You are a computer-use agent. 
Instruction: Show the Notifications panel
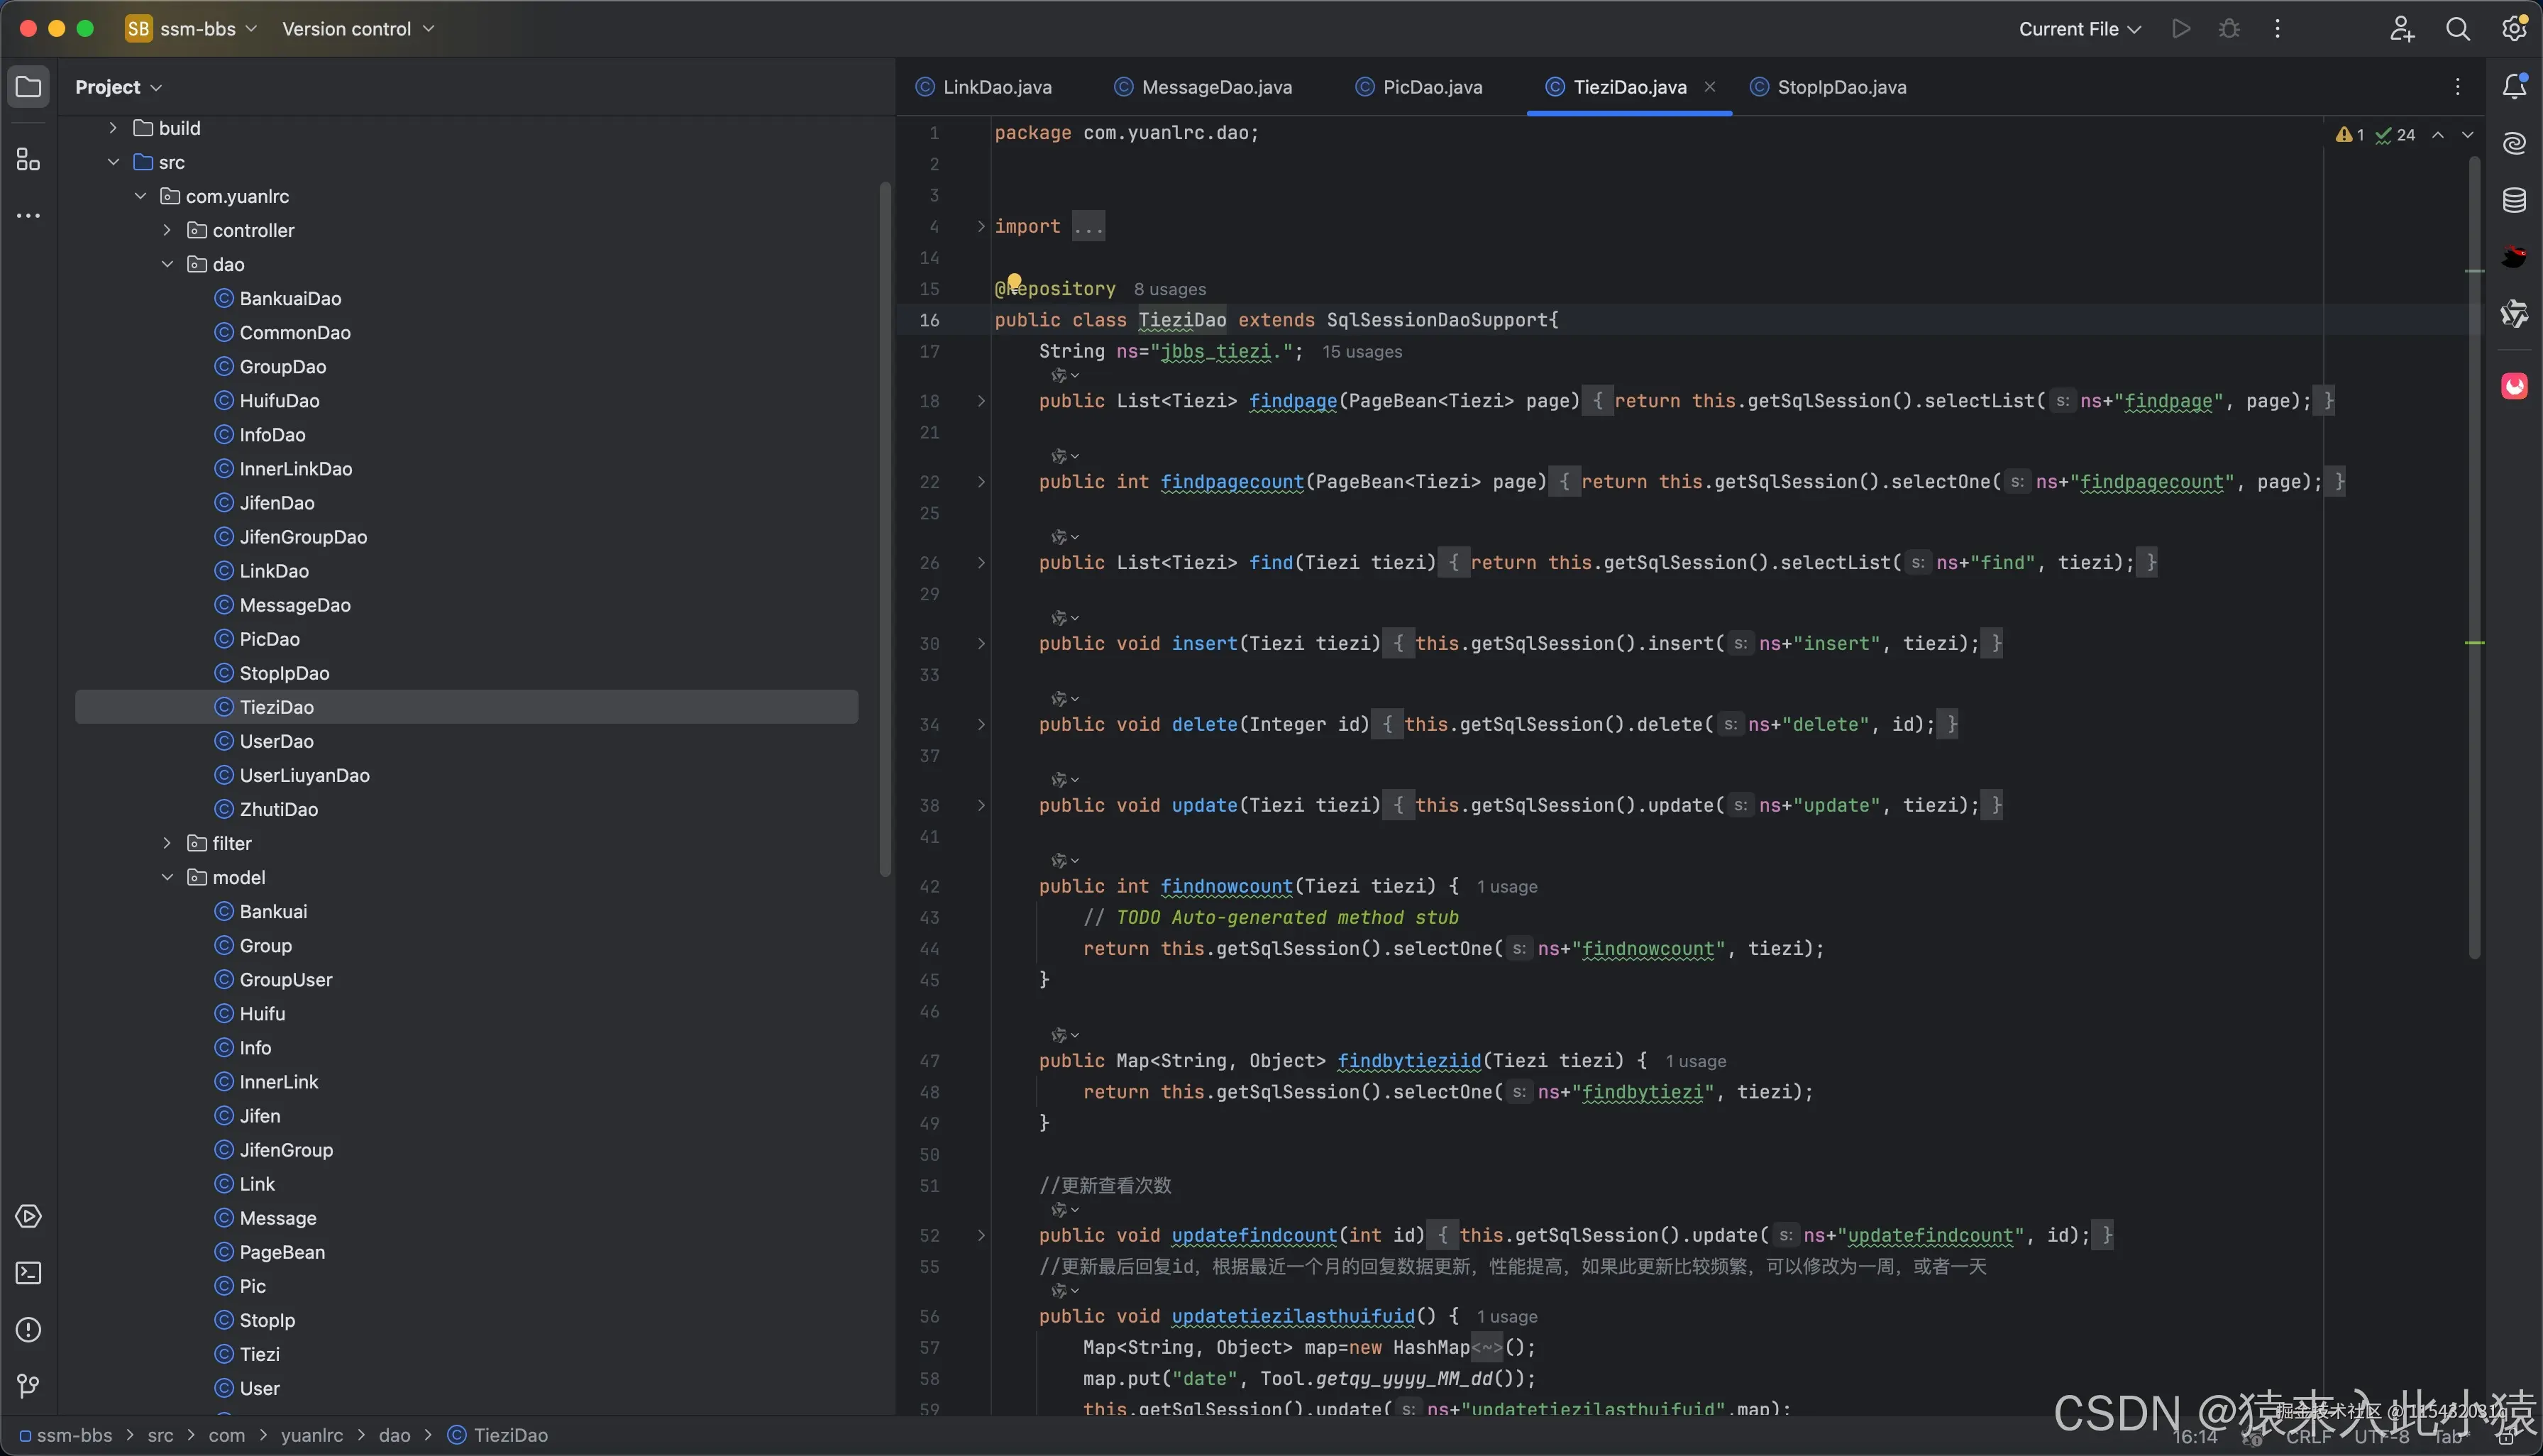(2514, 87)
